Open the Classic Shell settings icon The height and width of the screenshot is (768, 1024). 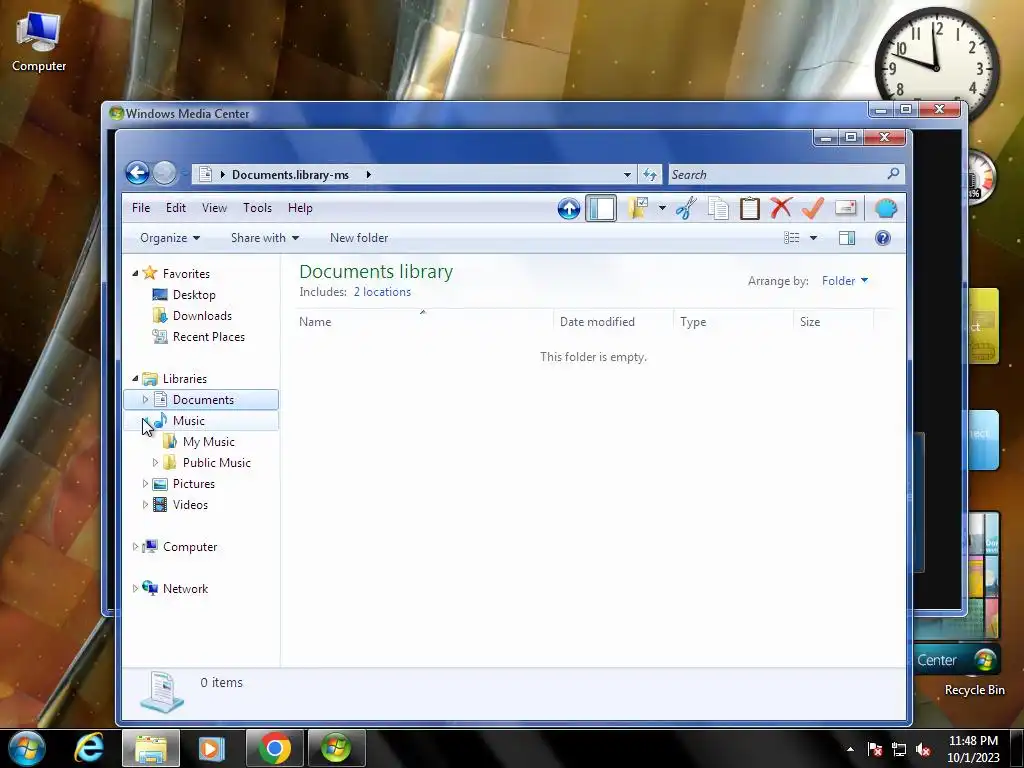tap(886, 208)
